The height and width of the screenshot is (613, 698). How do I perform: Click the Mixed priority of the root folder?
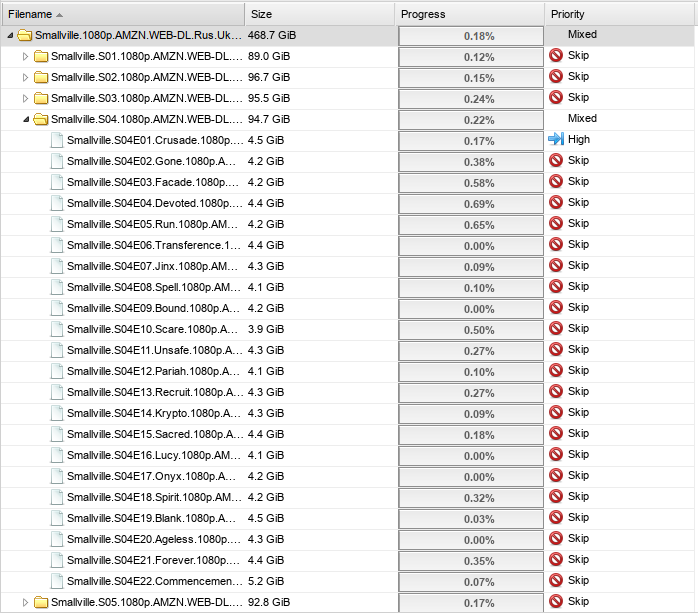pyautogui.click(x=582, y=34)
